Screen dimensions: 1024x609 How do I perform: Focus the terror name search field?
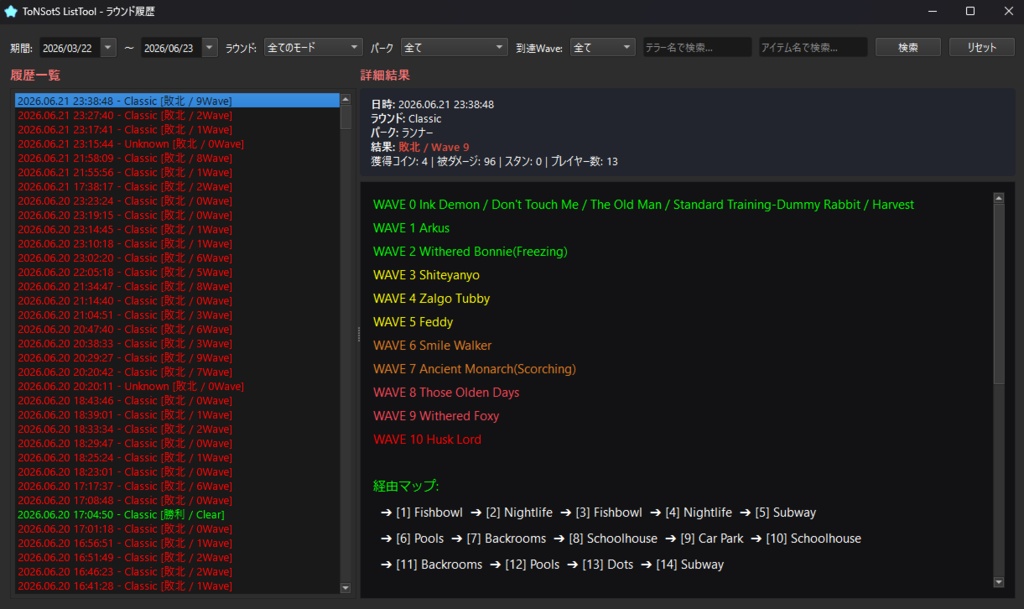(x=697, y=47)
